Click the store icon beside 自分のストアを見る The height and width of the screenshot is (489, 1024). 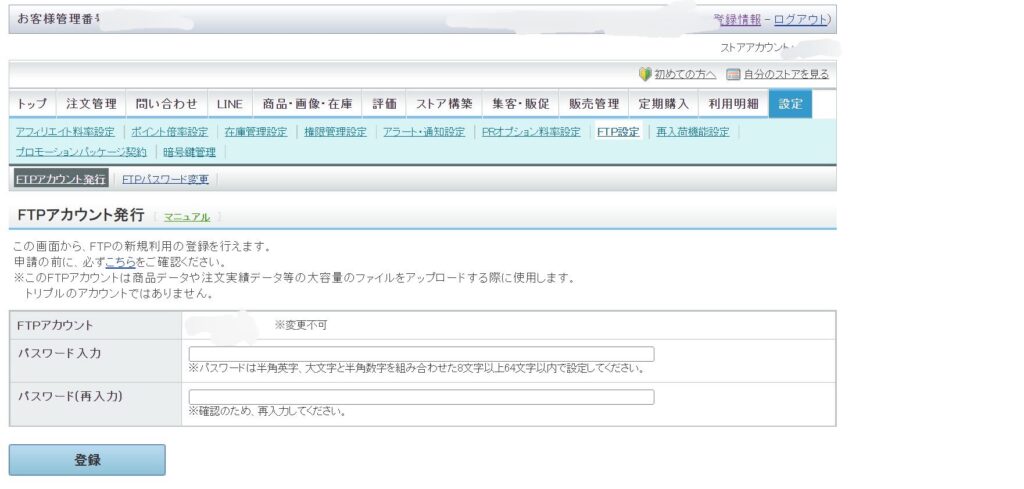click(x=733, y=74)
